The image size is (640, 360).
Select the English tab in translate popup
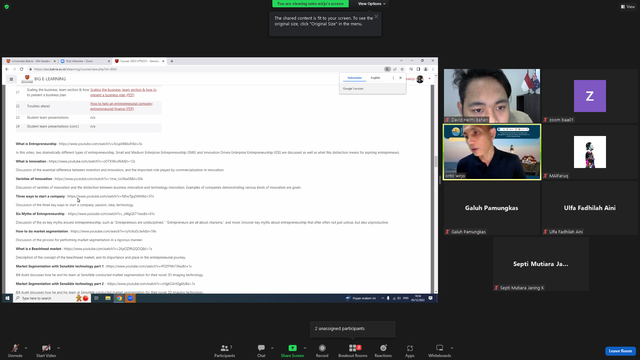(375, 78)
